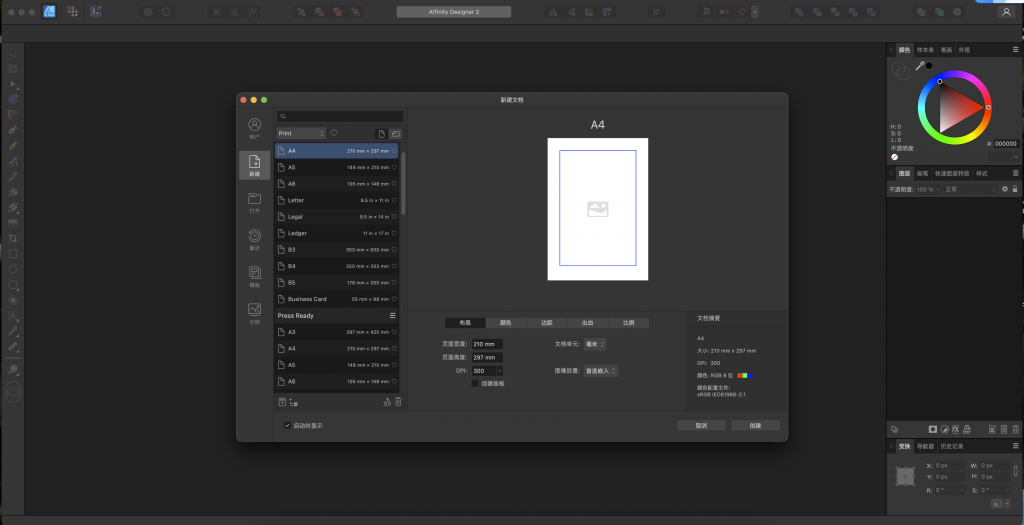The height and width of the screenshot is (525, 1024).
Task: Select portrait orientation icon above preset list
Action: point(382,133)
